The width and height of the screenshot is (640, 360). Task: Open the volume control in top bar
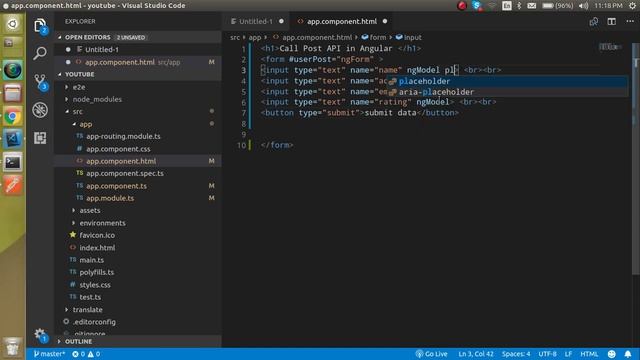coord(584,6)
